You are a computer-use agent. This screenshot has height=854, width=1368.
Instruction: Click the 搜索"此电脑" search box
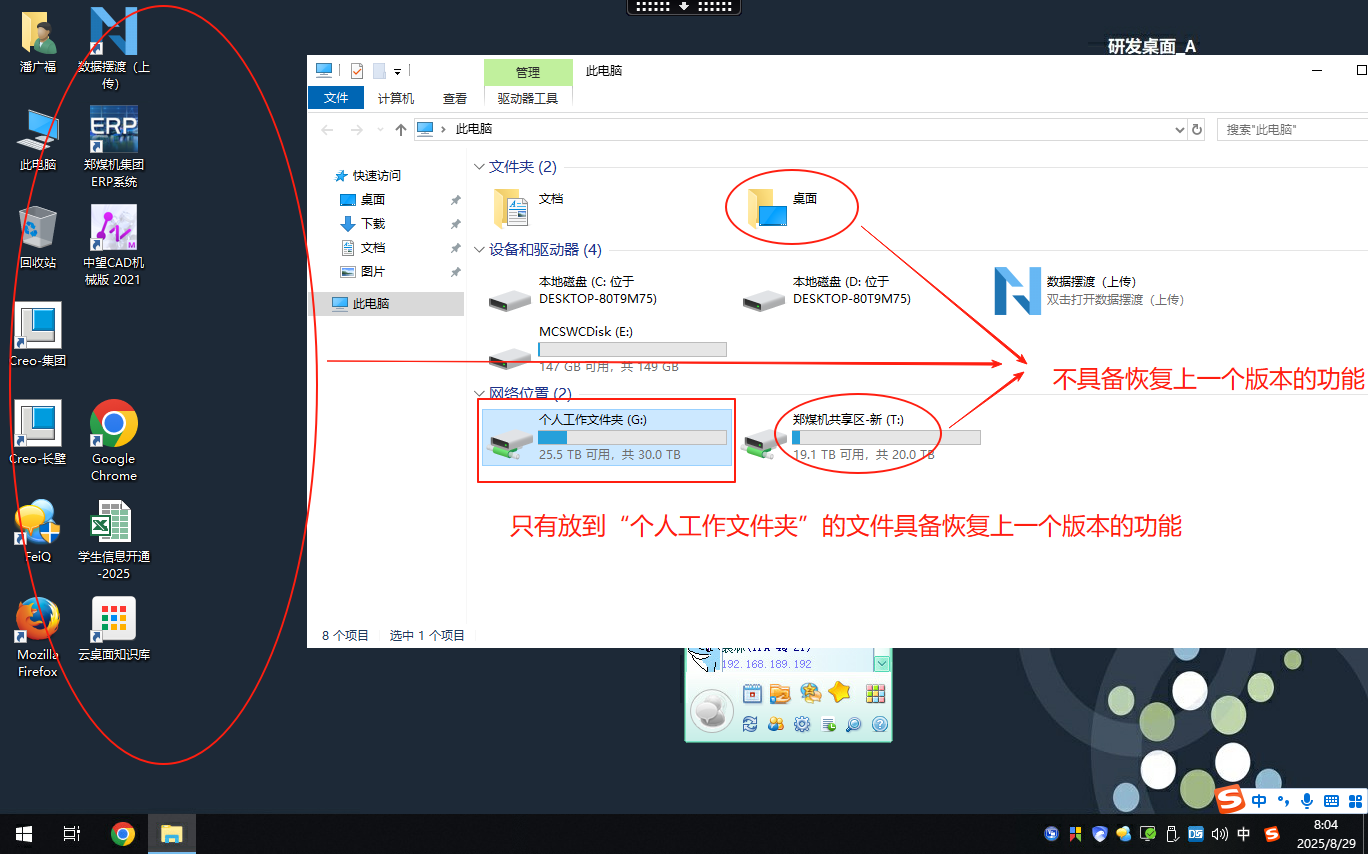pos(1290,130)
